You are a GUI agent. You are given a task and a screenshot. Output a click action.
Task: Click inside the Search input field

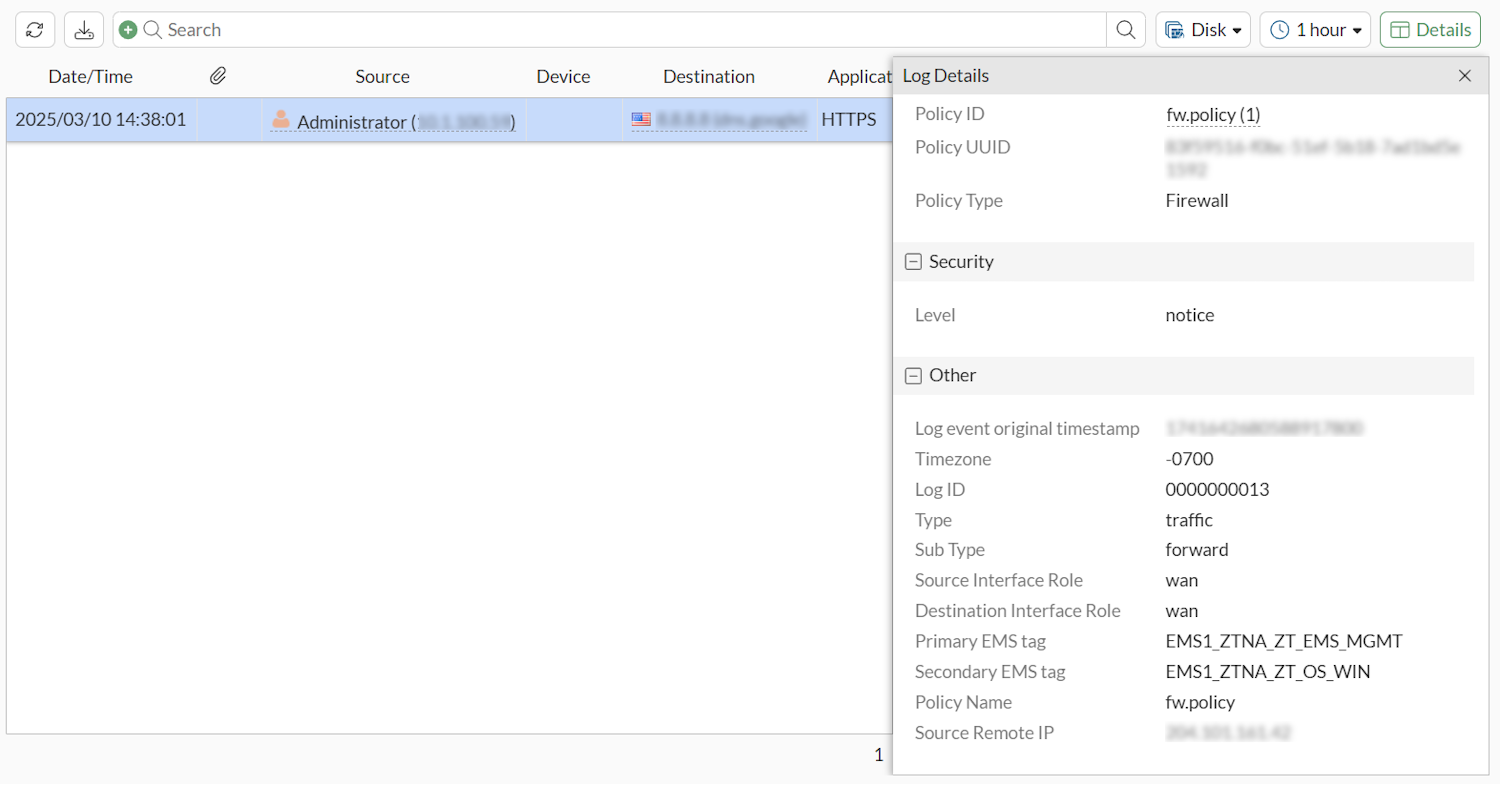(x=500, y=29)
